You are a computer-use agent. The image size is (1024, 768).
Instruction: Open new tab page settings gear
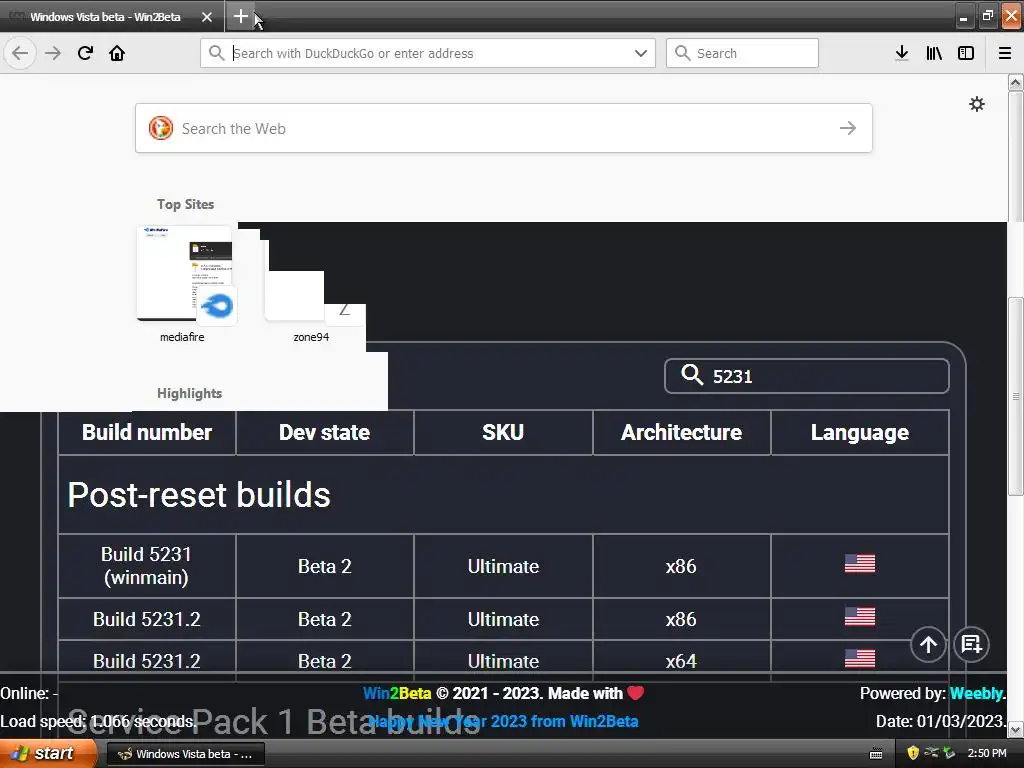click(x=976, y=104)
